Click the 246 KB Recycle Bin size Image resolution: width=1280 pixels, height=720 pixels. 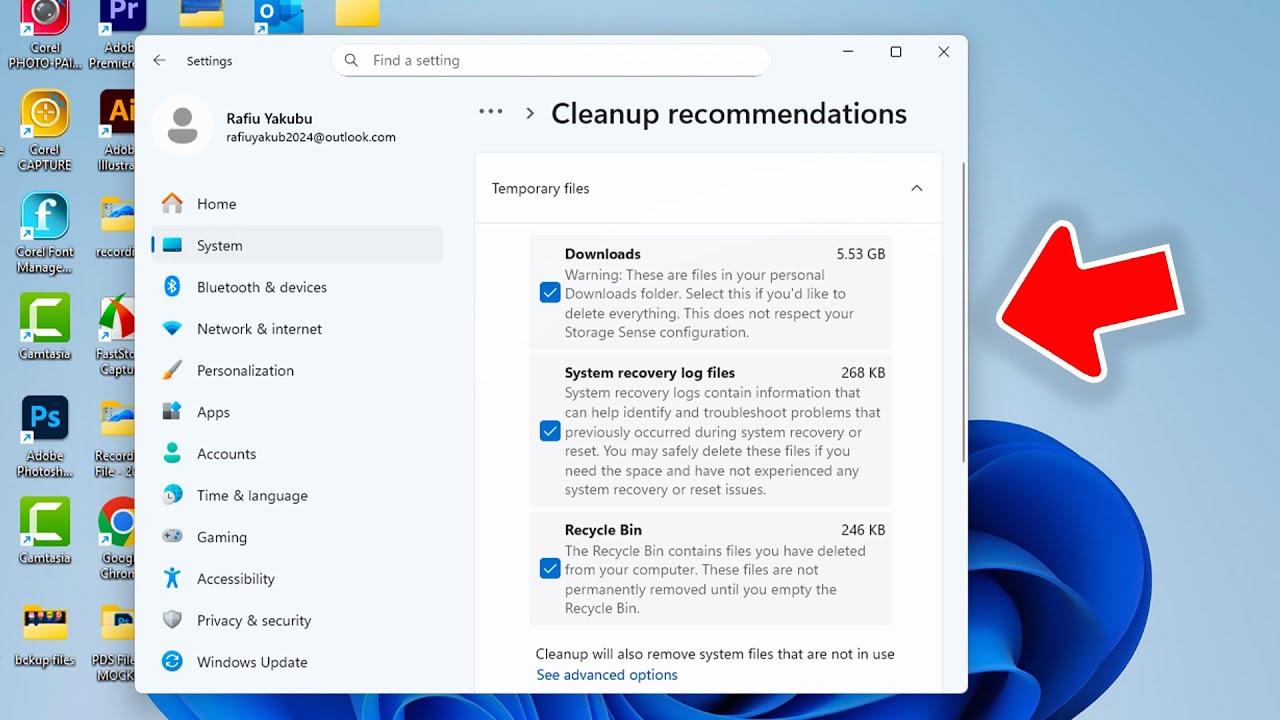click(863, 530)
